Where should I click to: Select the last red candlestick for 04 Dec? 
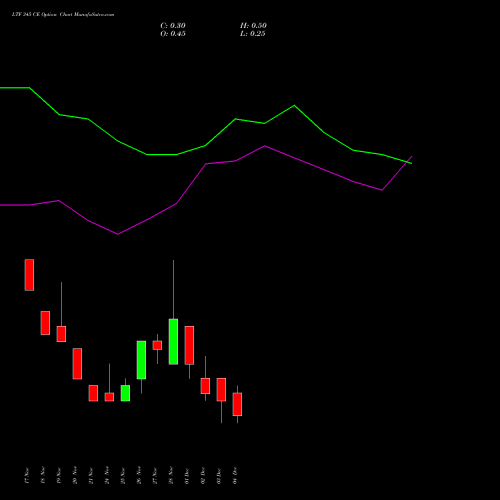click(x=237, y=404)
